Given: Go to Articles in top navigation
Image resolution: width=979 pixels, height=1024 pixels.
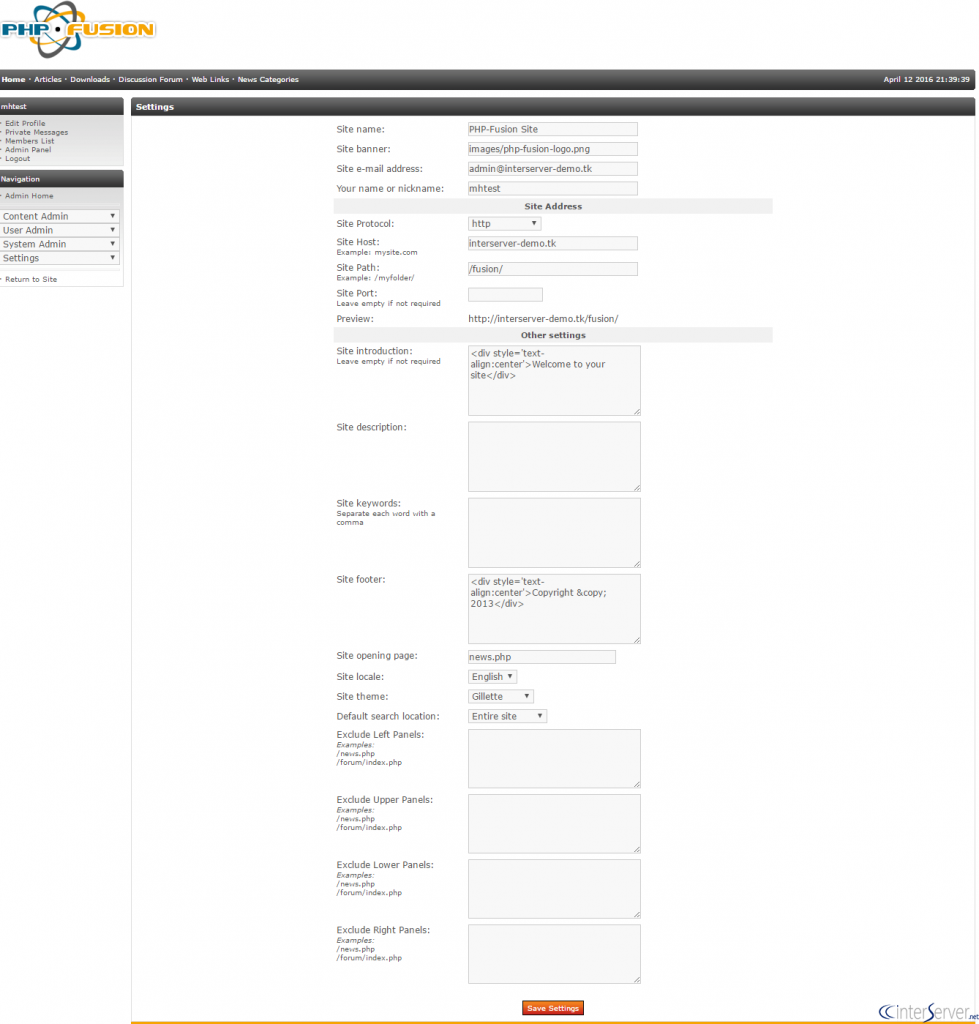Looking at the screenshot, I should coord(48,80).
